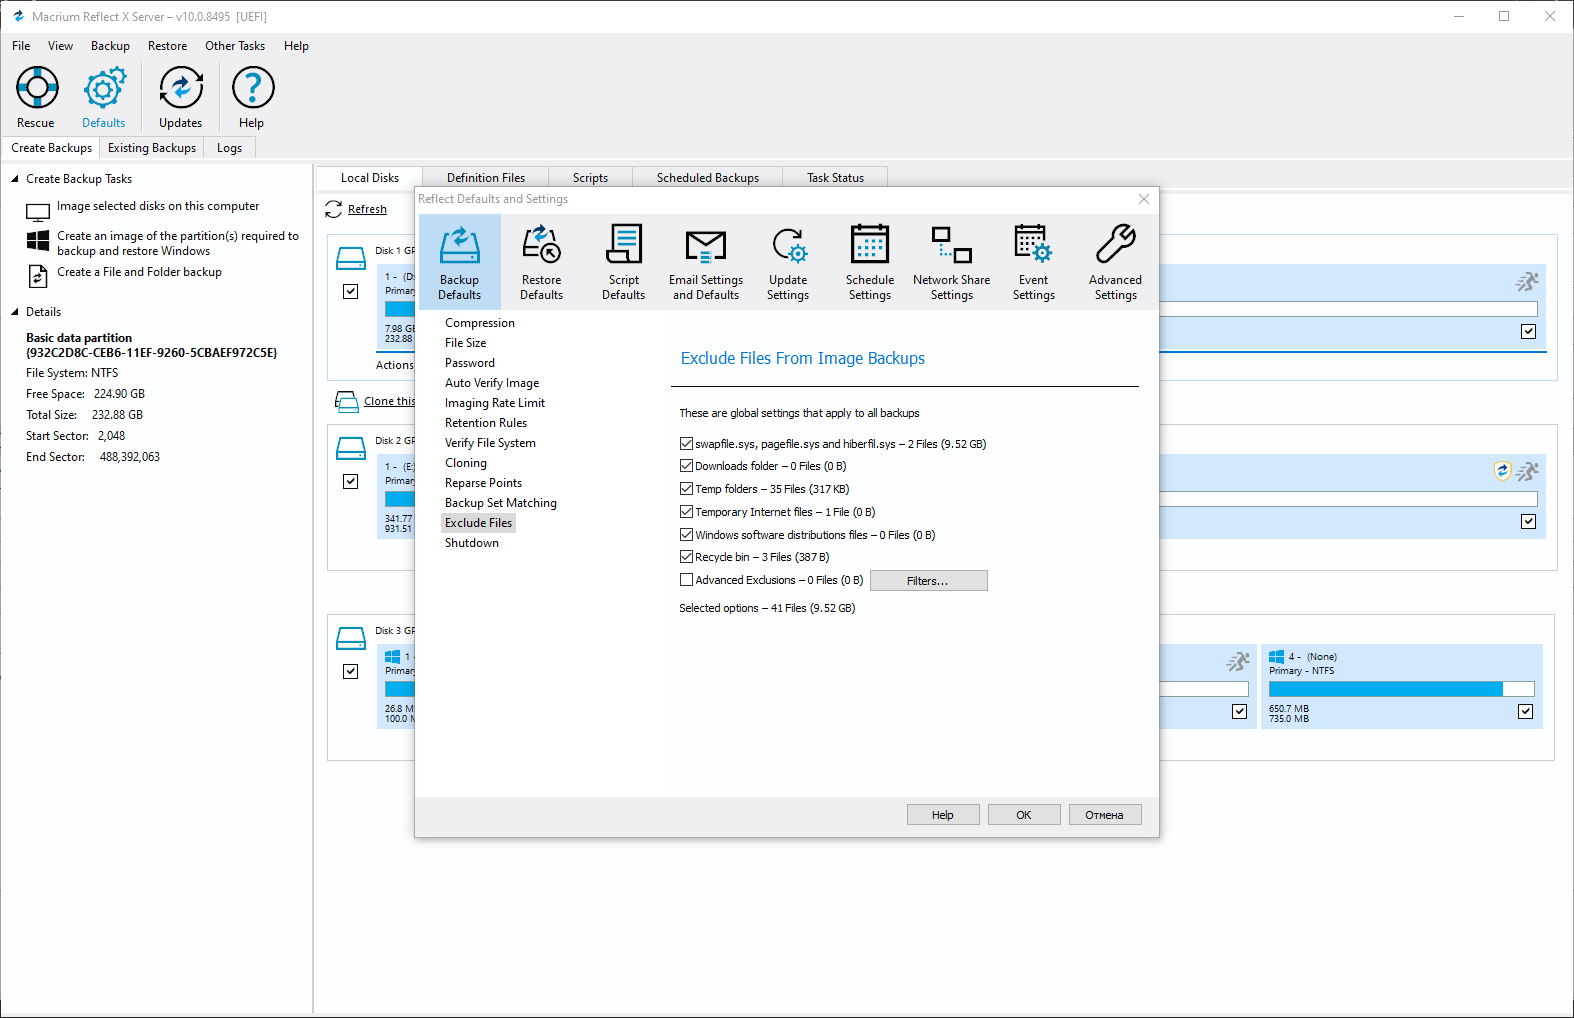This screenshot has width=1574, height=1018.
Task: Select Compression in settings list
Action: click(479, 323)
